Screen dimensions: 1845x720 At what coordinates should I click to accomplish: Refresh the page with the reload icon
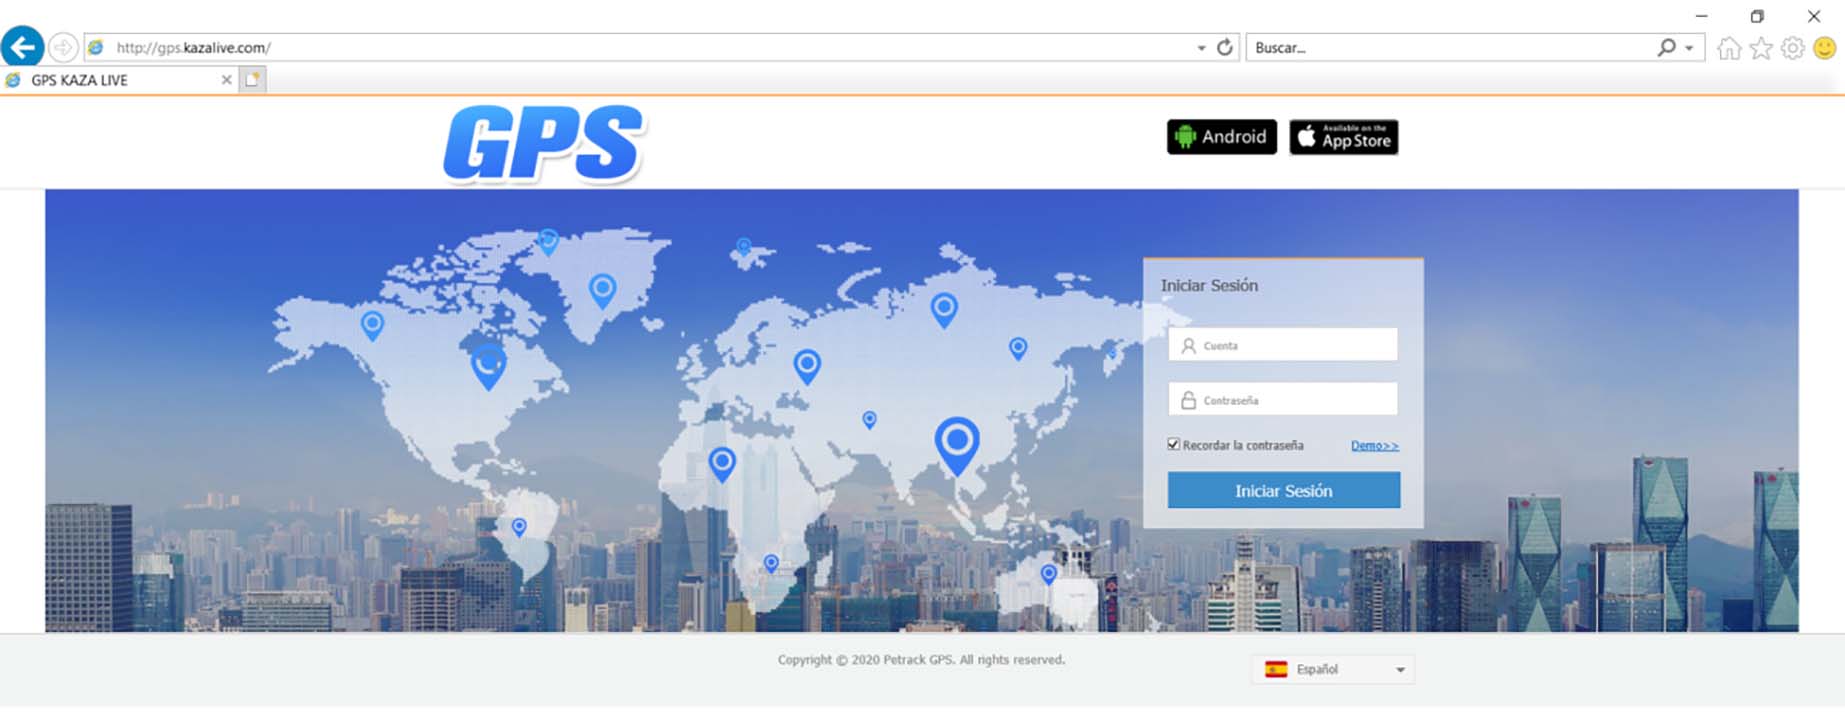tap(1224, 47)
